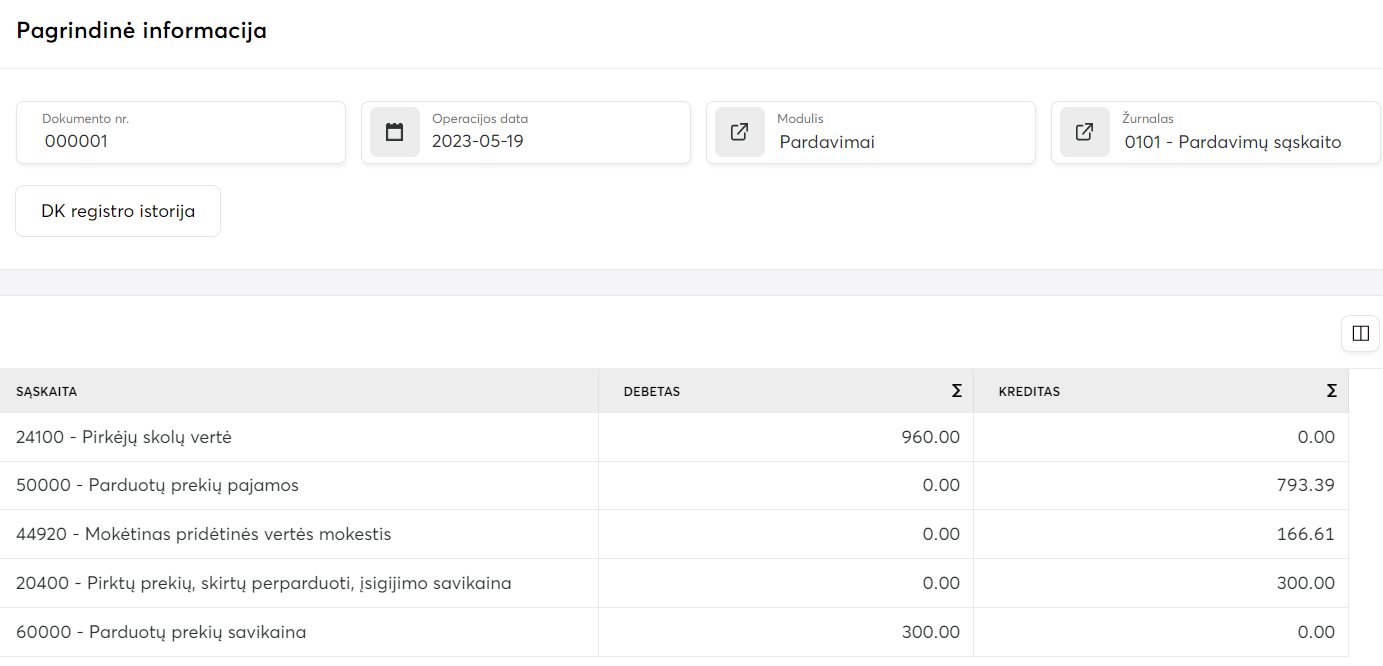Open DK registro istorija
Image resolution: width=1383 pixels, height=666 pixels.
pyautogui.click(x=118, y=211)
